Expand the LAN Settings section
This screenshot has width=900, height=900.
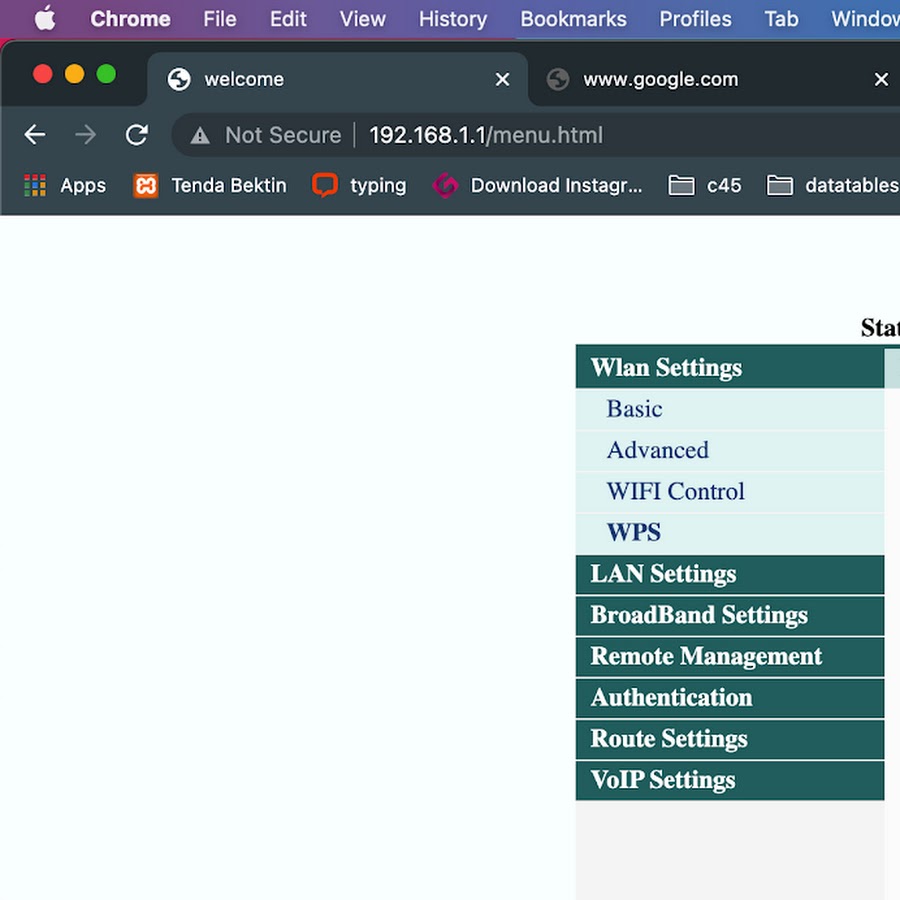tap(663, 574)
